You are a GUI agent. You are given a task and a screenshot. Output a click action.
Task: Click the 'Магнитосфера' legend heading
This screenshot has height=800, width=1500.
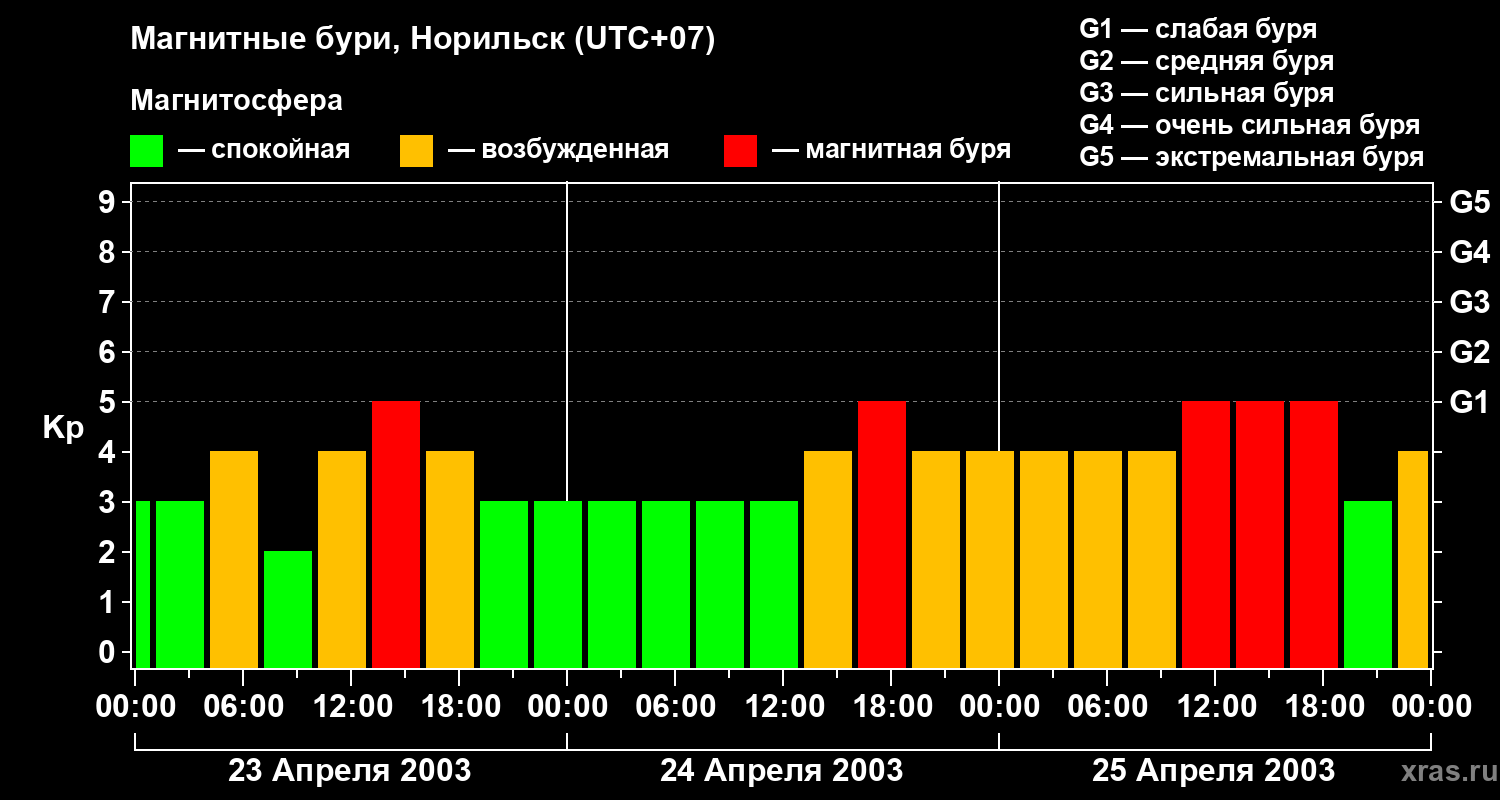pyautogui.click(x=237, y=101)
